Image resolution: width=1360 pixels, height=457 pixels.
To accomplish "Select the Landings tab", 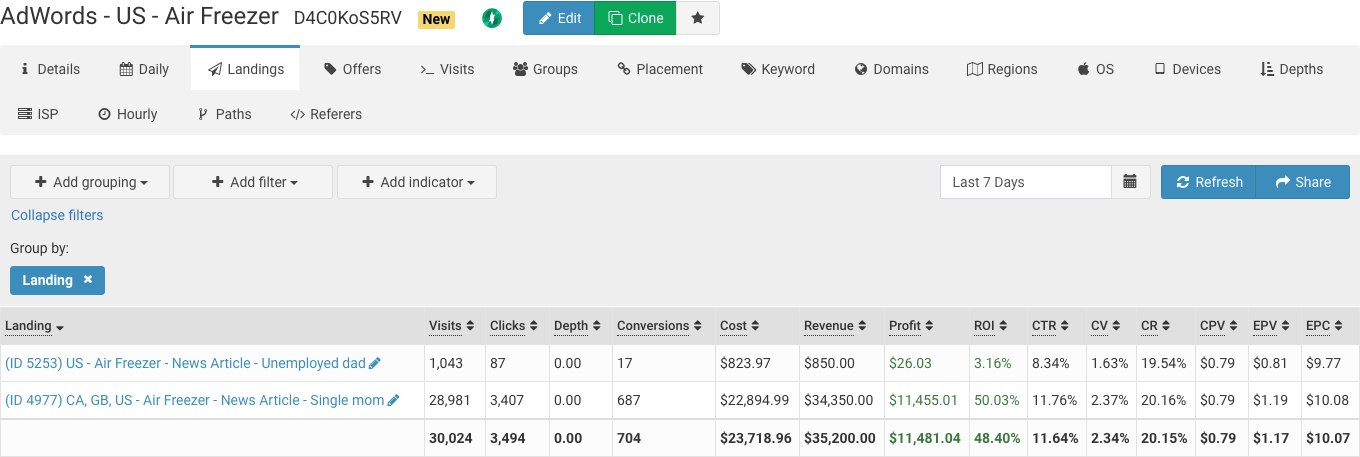I will pyautogui.click(x=245, y=69).
